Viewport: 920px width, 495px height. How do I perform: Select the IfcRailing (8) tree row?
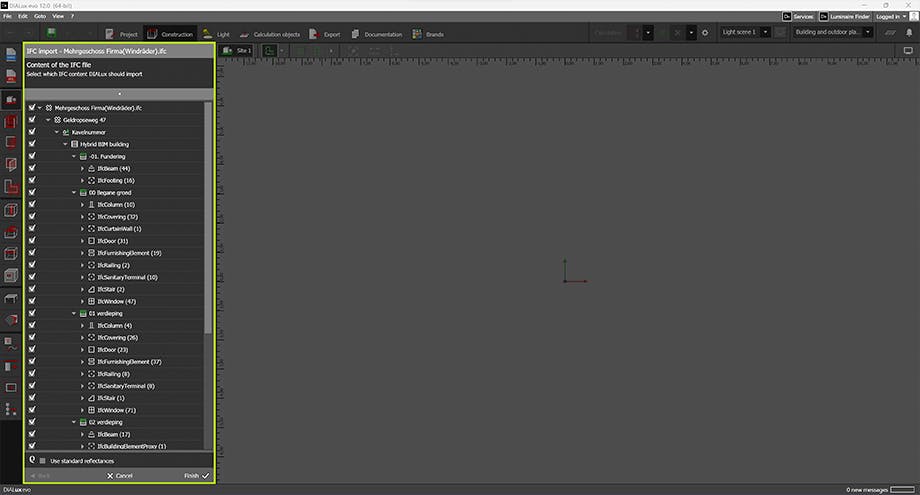[x=116, y=374]
